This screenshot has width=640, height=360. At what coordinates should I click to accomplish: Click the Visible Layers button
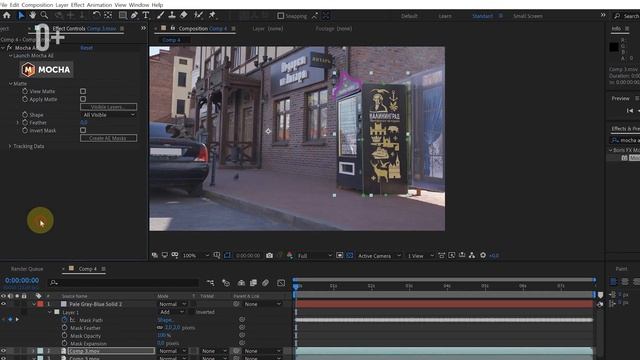[x=109, y=107]
